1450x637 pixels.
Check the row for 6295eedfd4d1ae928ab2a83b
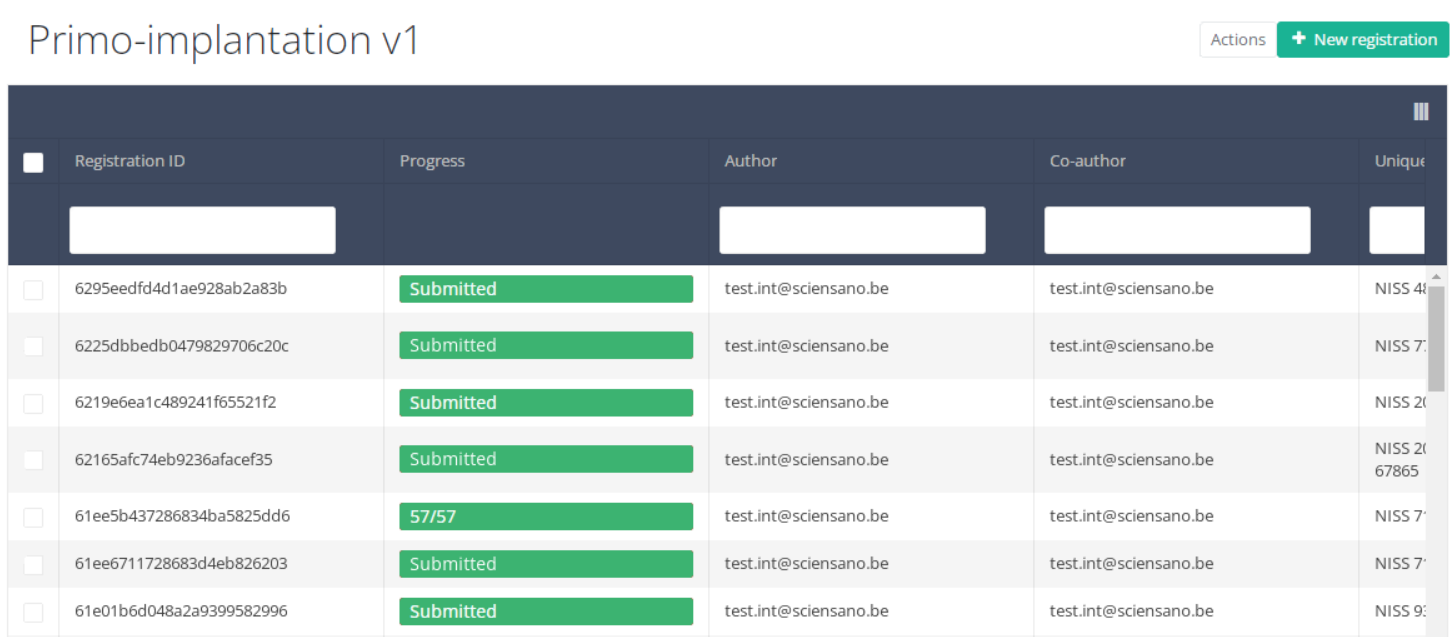pos(33,290)
